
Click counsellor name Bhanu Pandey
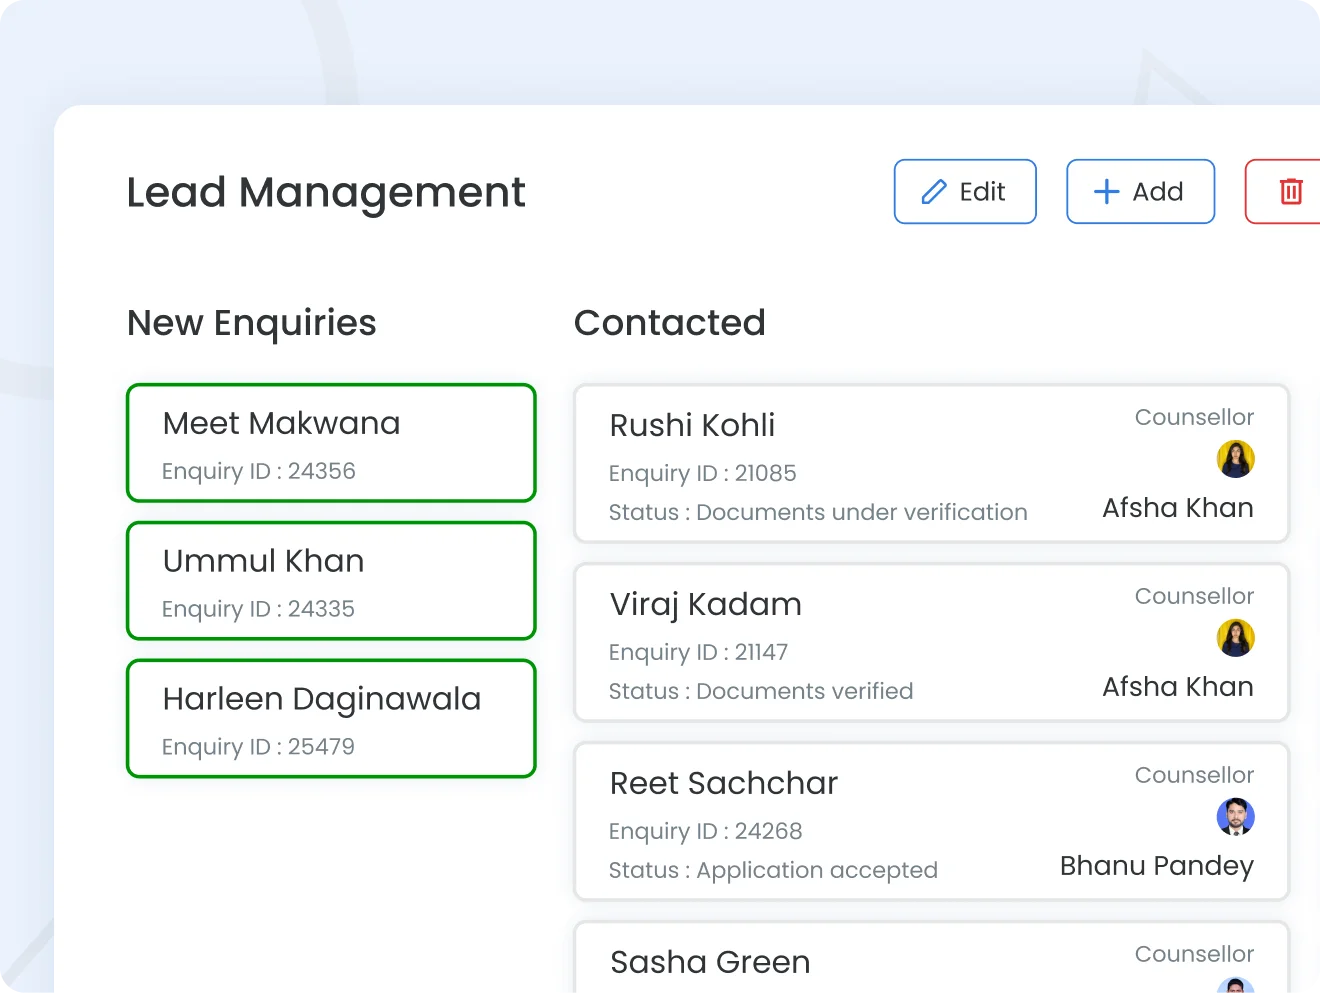coord(1156,866)
